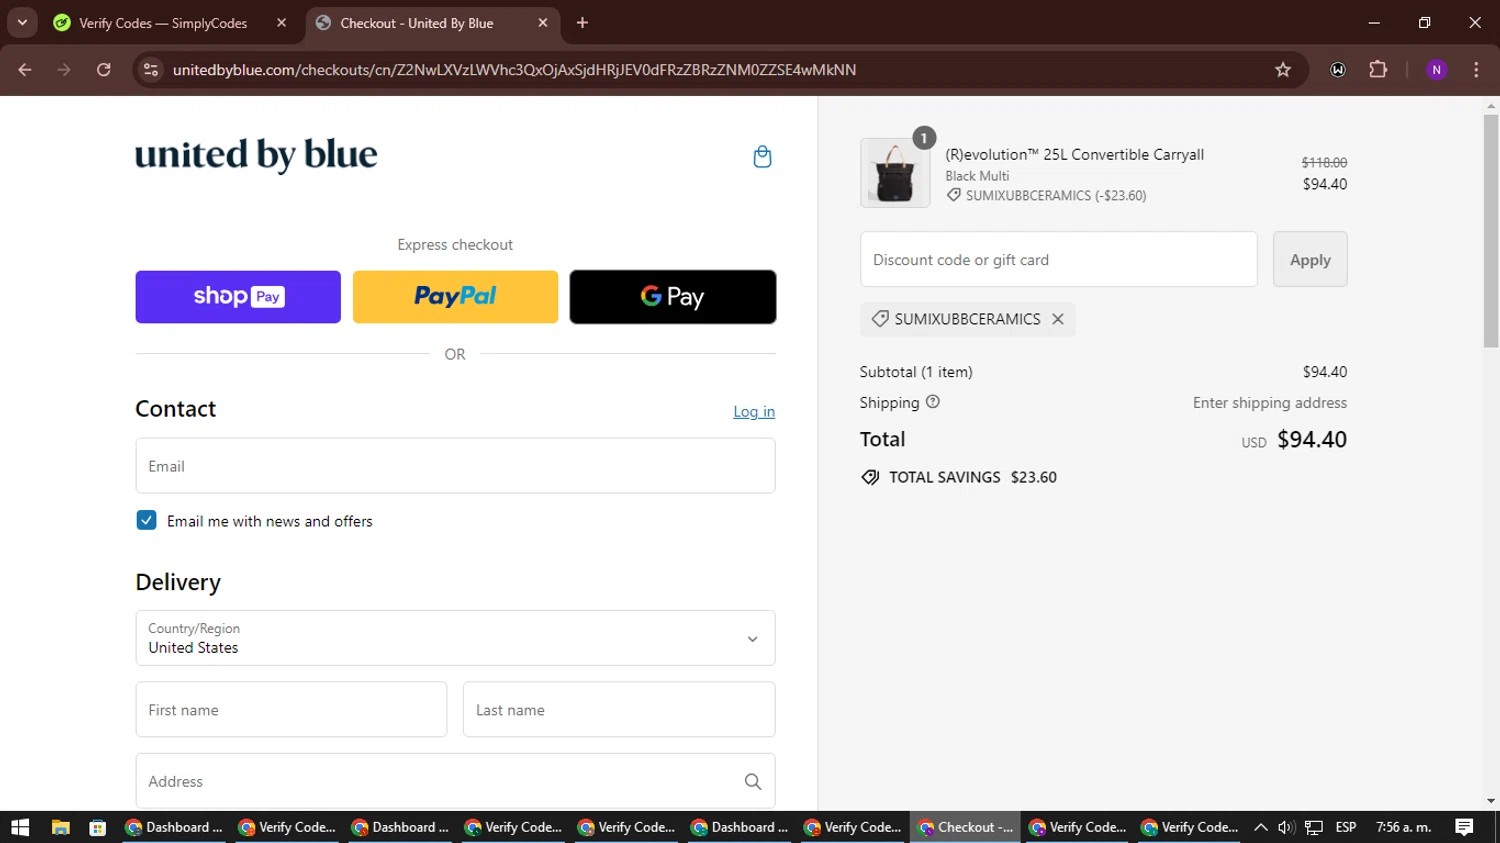
Task: Choose PayPal express checkout
Action: pyautogui.click(x=455, y=297)
